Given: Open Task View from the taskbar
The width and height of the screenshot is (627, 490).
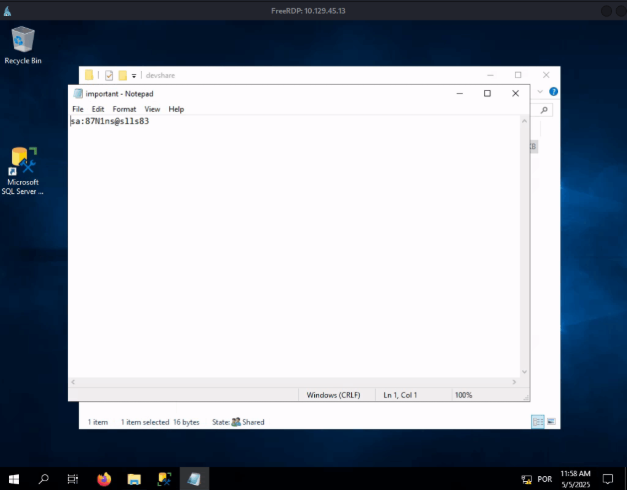Looking at the screenshot, I should coord(73,479).
